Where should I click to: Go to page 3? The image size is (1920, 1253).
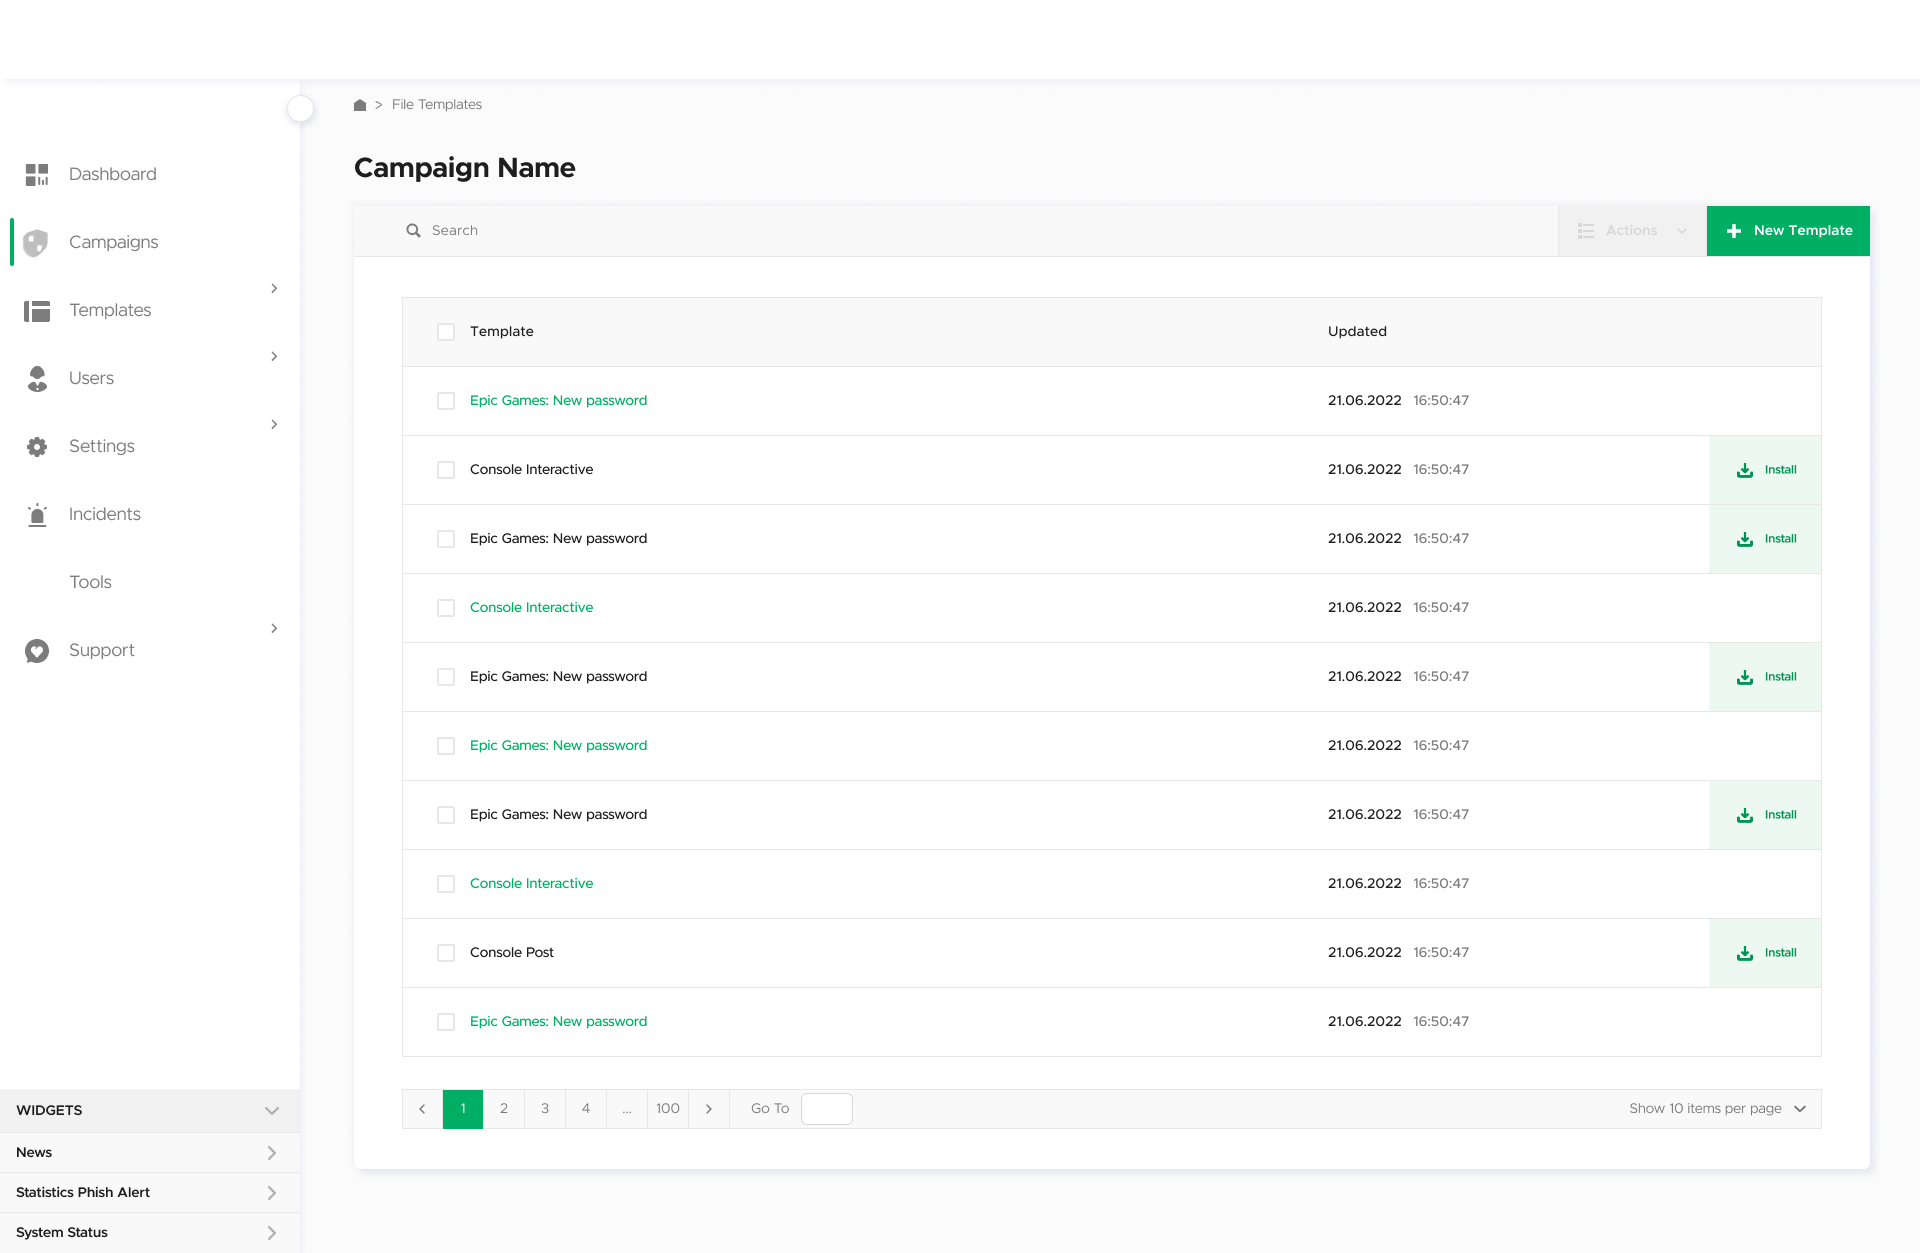545,1109
